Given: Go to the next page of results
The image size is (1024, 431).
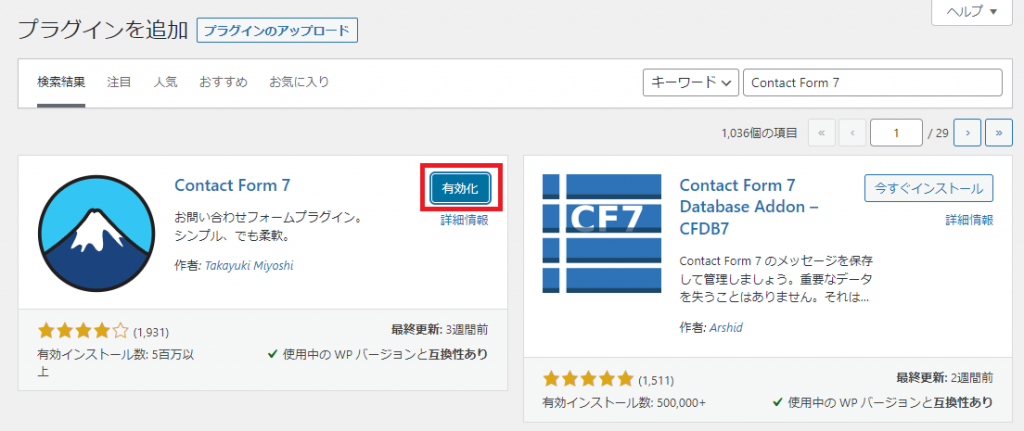Looking at the screenshot, I should point(967,133).
